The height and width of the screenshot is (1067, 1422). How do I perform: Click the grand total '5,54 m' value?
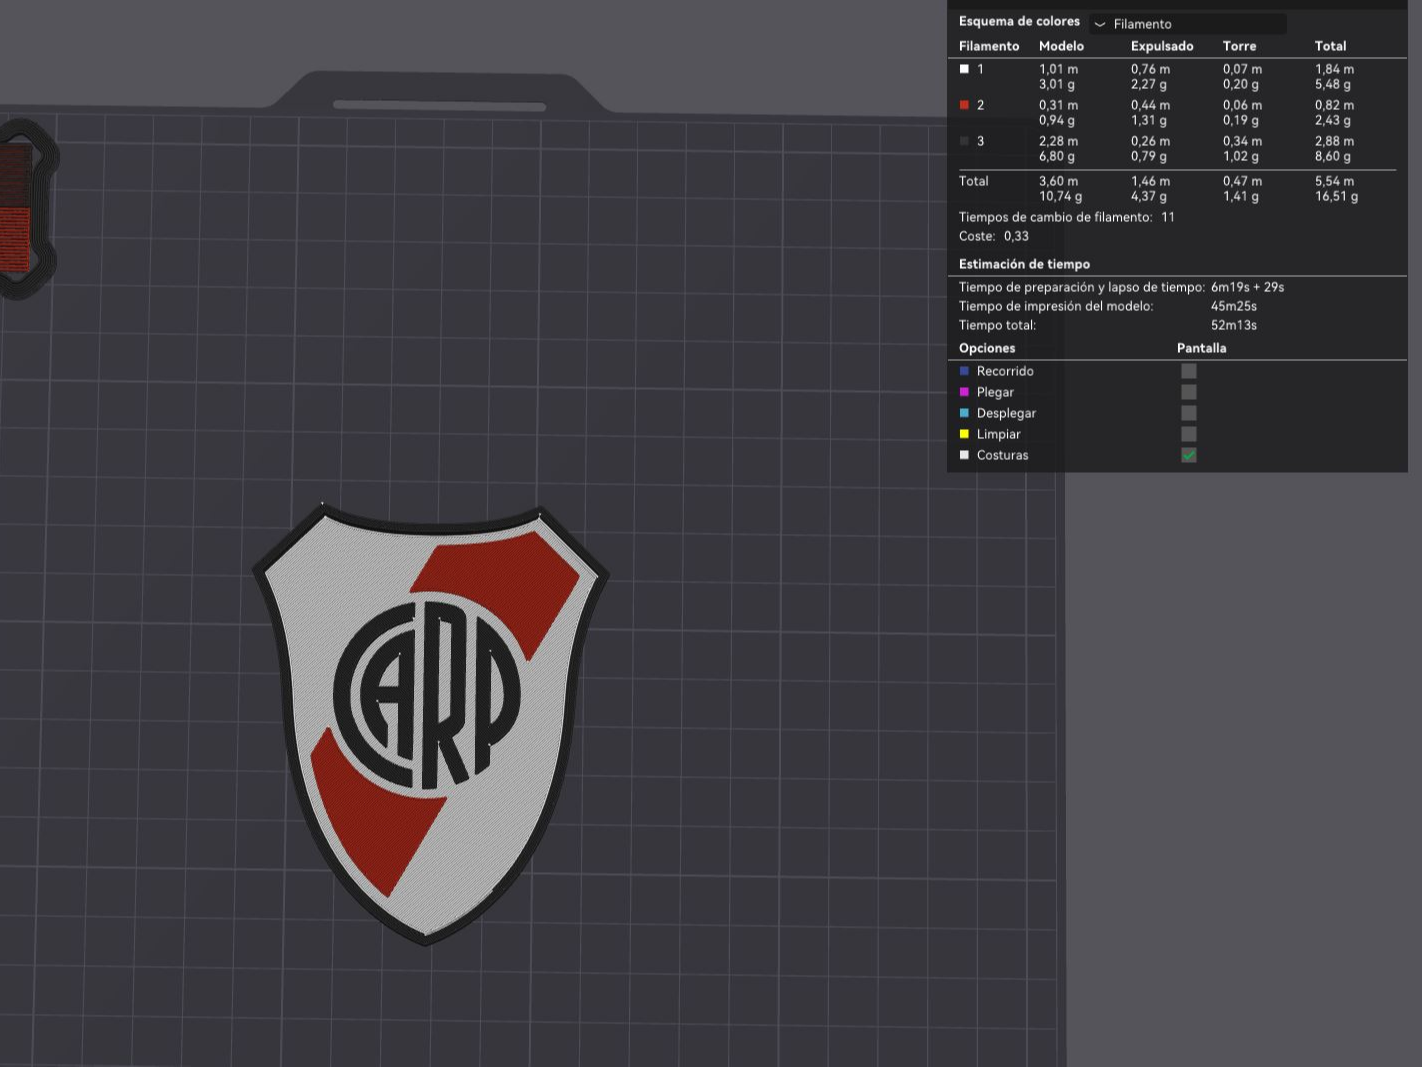click(1334, 181)
